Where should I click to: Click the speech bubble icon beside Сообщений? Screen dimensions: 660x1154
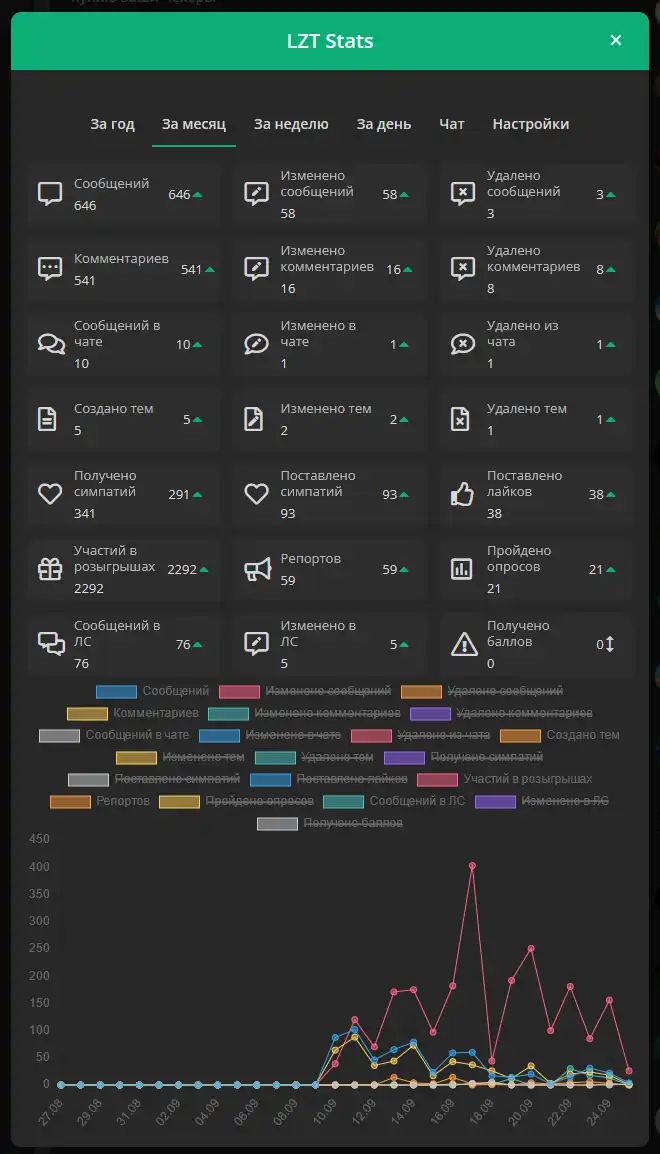[x=50, y=194]
